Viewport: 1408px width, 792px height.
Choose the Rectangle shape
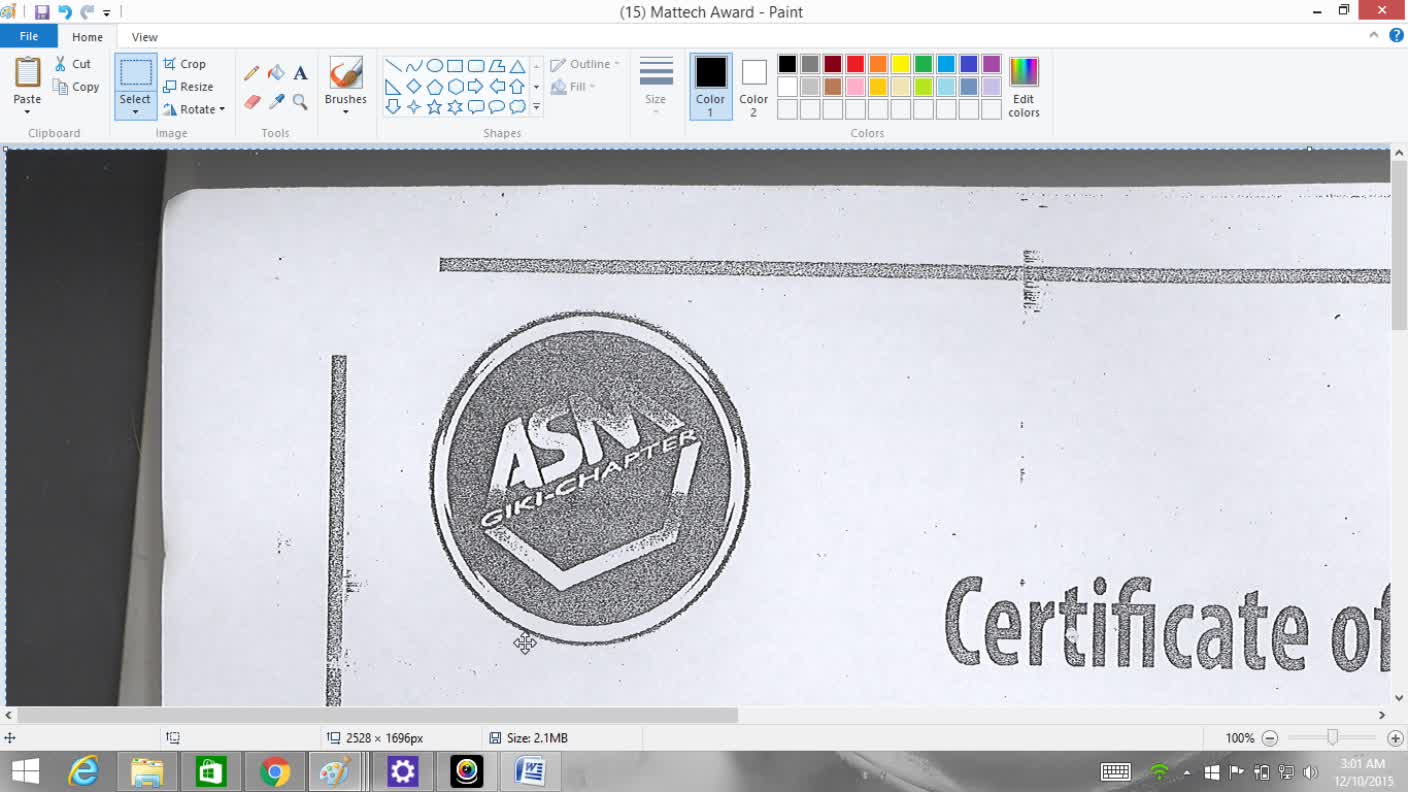coord(455,66)
